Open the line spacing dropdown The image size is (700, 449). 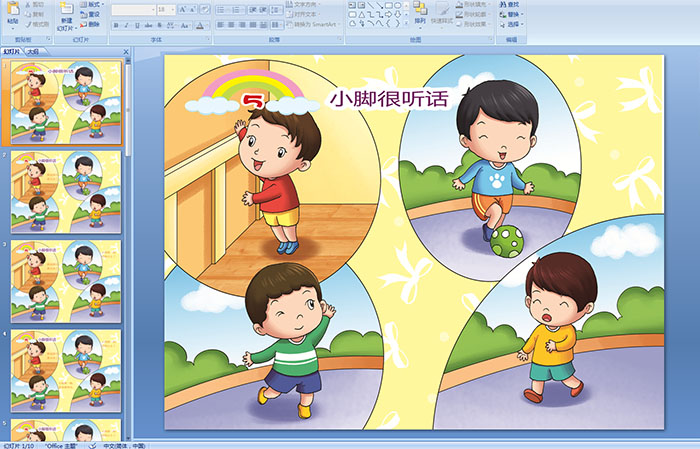276,10
